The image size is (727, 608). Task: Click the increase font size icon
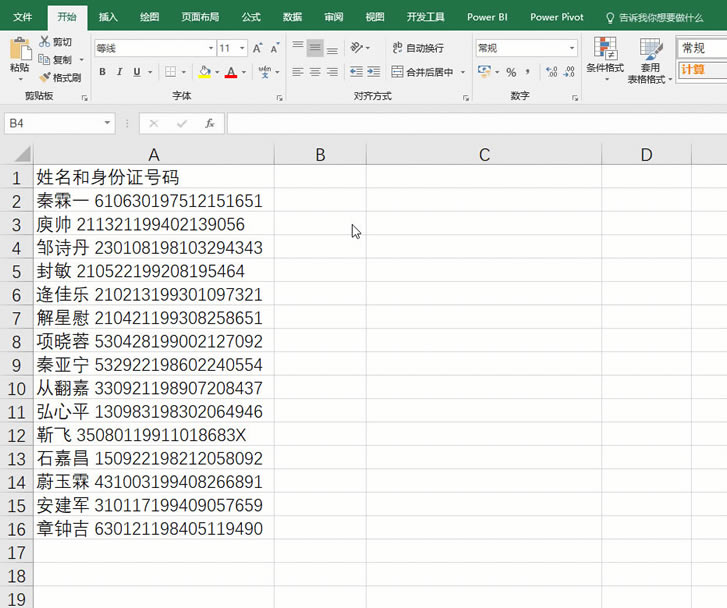click(x=258, y=48)
